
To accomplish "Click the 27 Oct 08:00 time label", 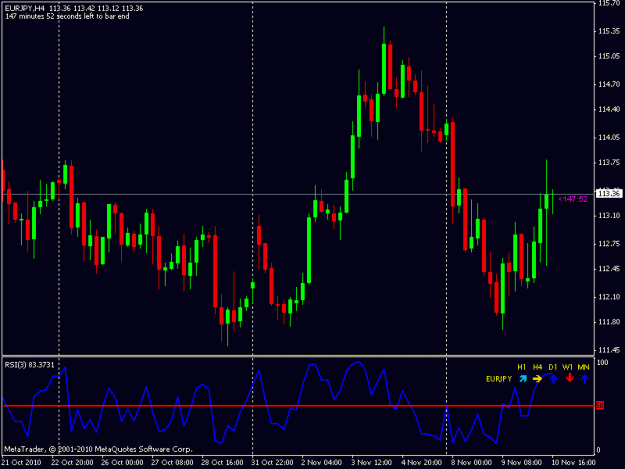I will [172, 463].
